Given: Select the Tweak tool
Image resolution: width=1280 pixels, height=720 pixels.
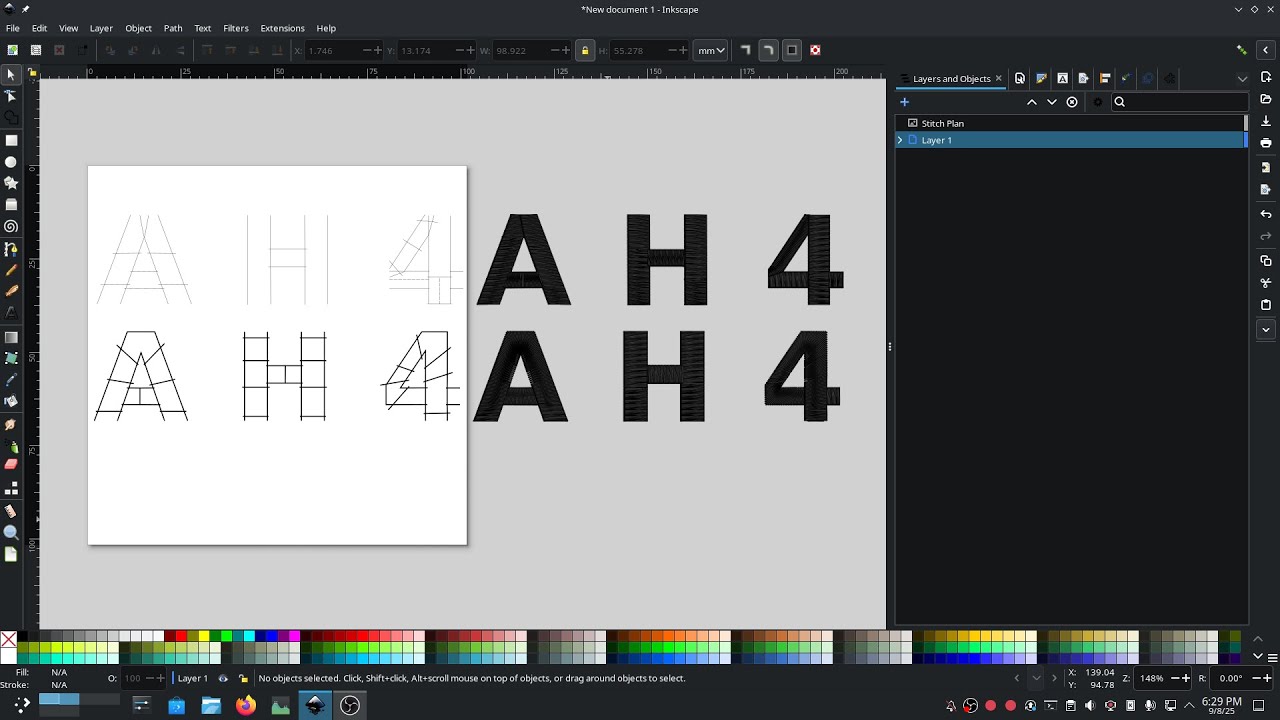Looking at the screenshot, I should [x=11, y=425].
